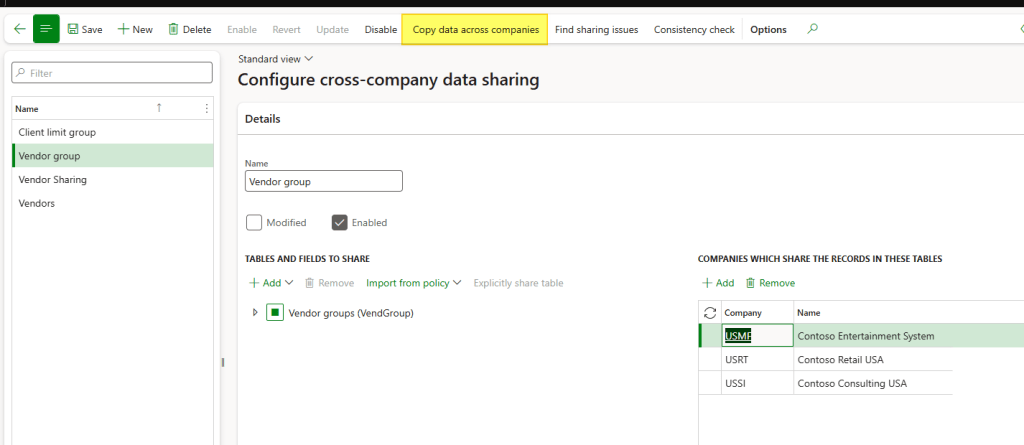Click the Remove trash icon above company grid
The height and width of the screenshot is (445, 1024).
[x=751, y=283]
